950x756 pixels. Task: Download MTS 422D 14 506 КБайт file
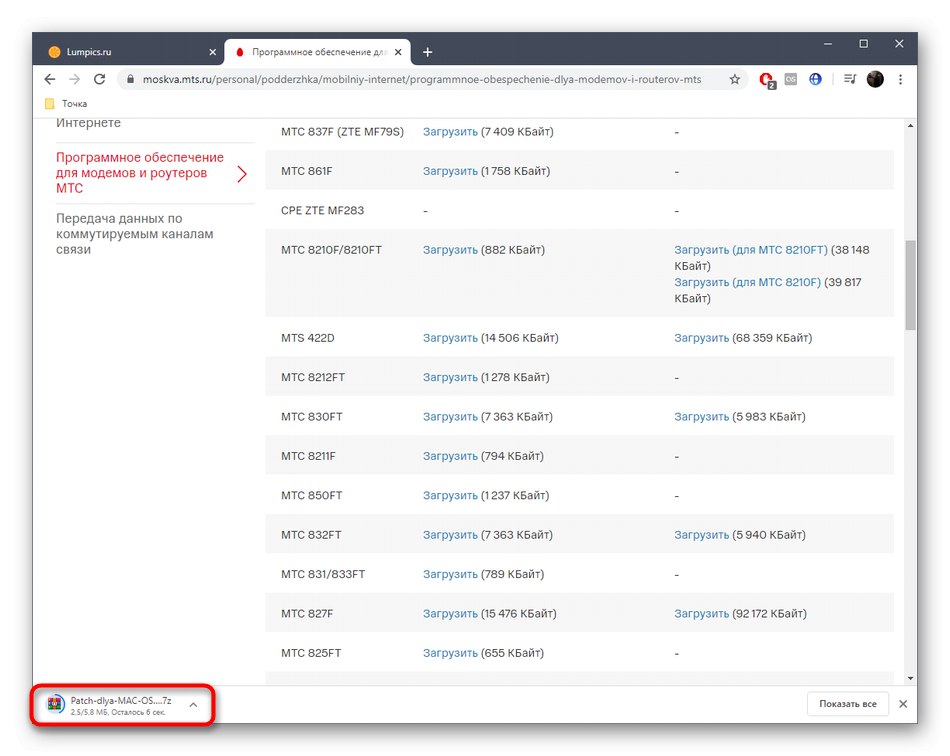pyautogui.click(x=450, y=338)
